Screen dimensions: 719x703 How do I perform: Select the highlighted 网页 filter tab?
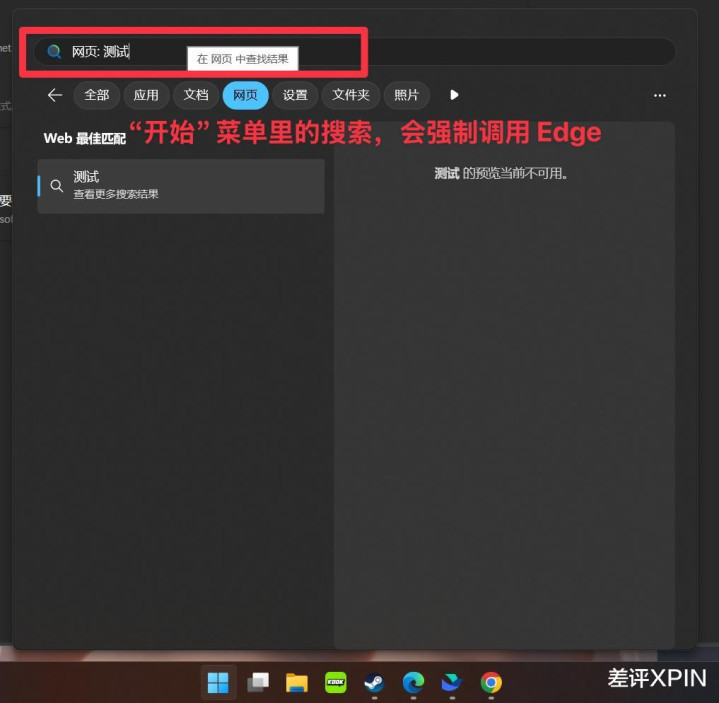245,95
